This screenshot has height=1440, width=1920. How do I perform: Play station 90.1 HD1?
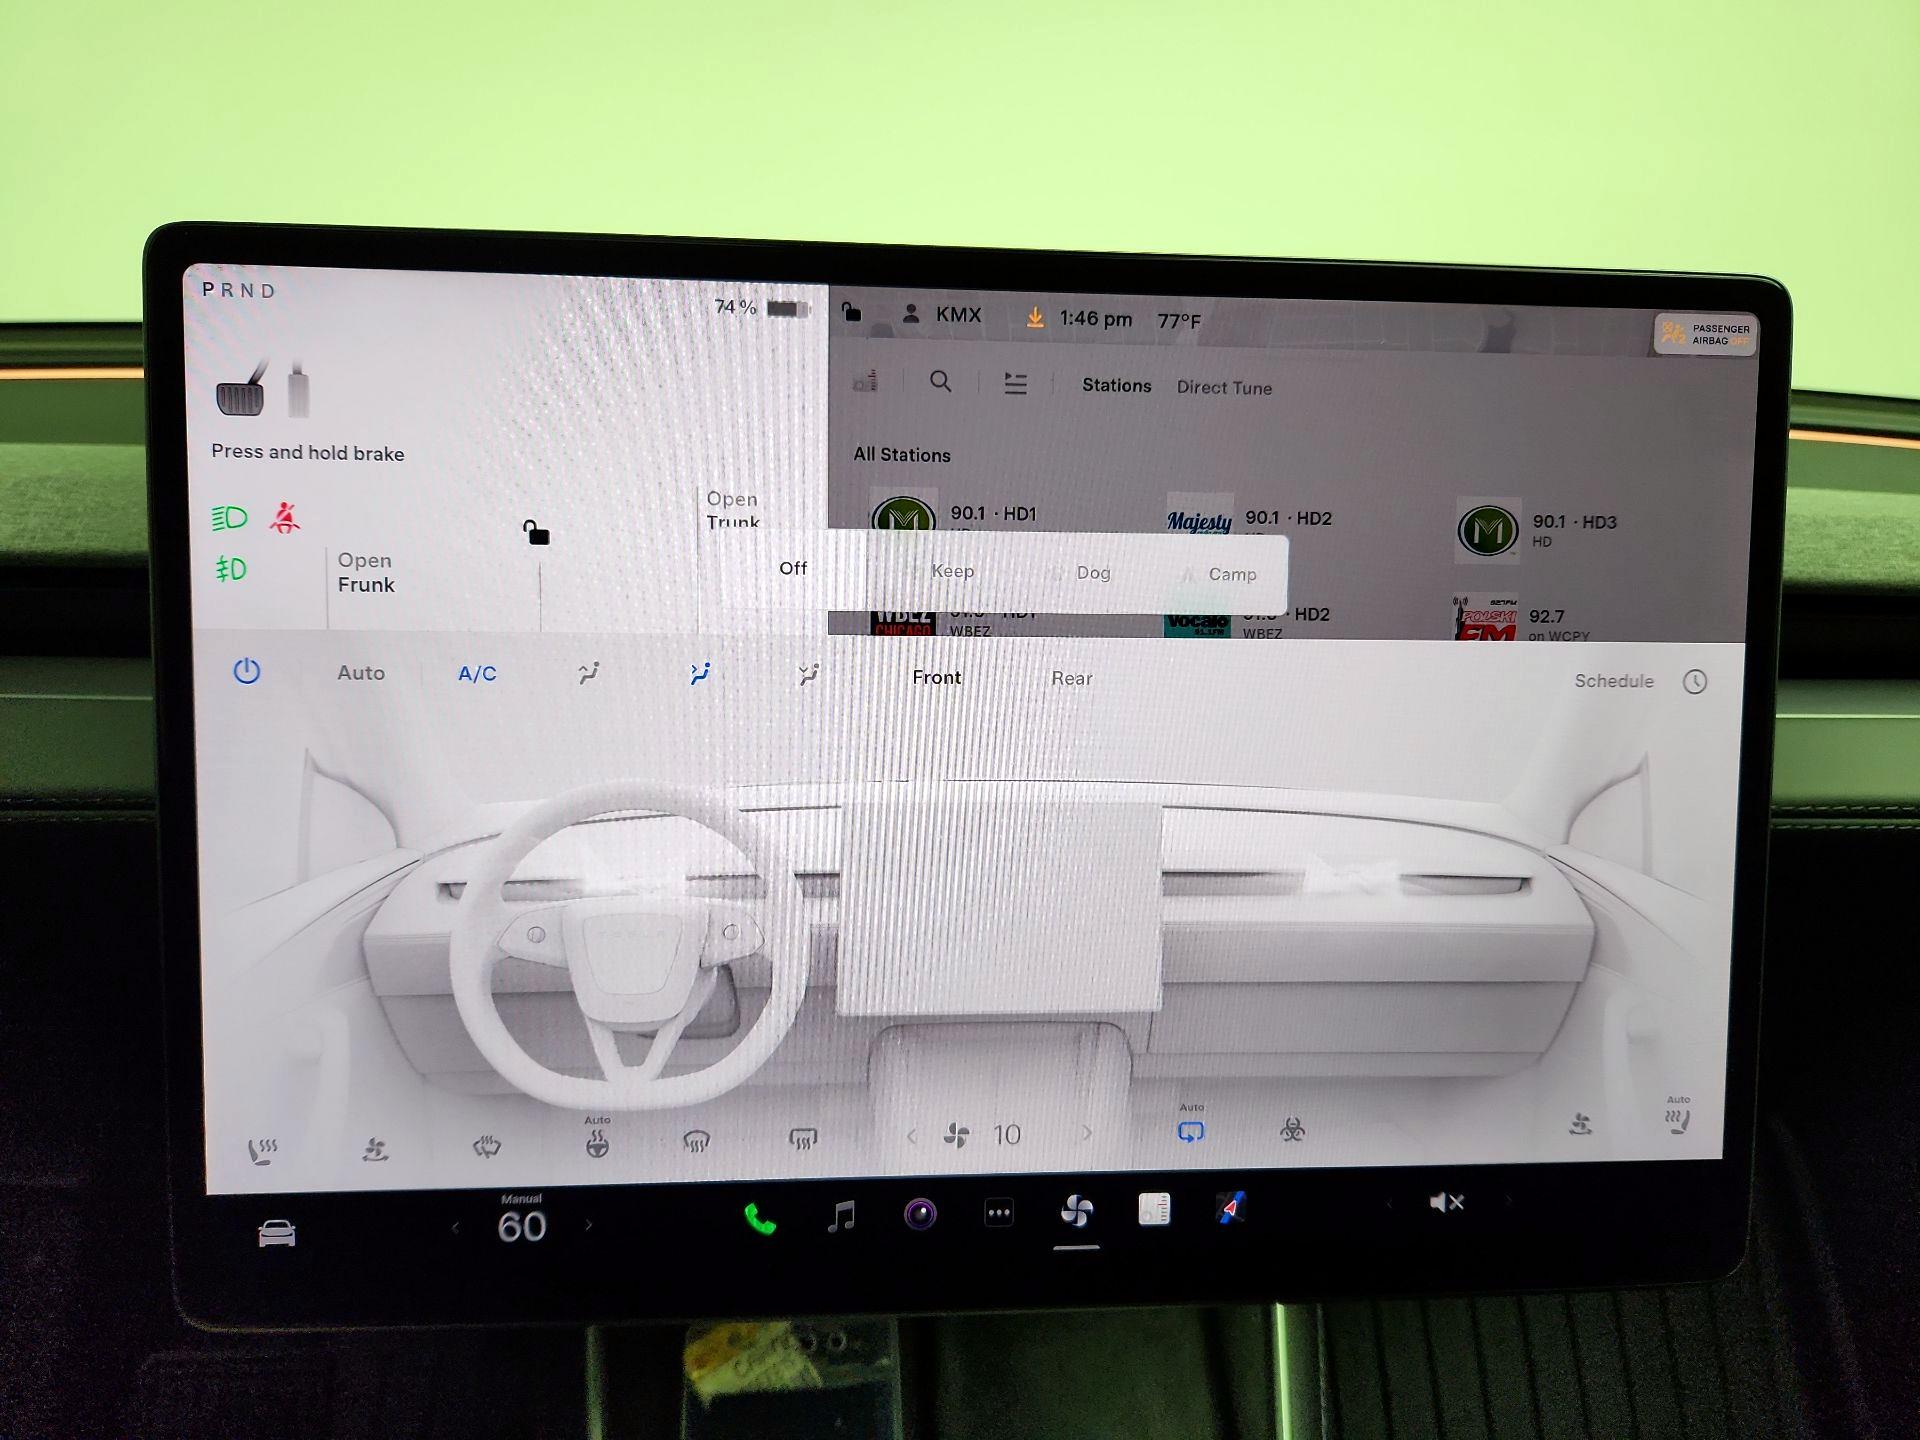click(x=956, y=515)
